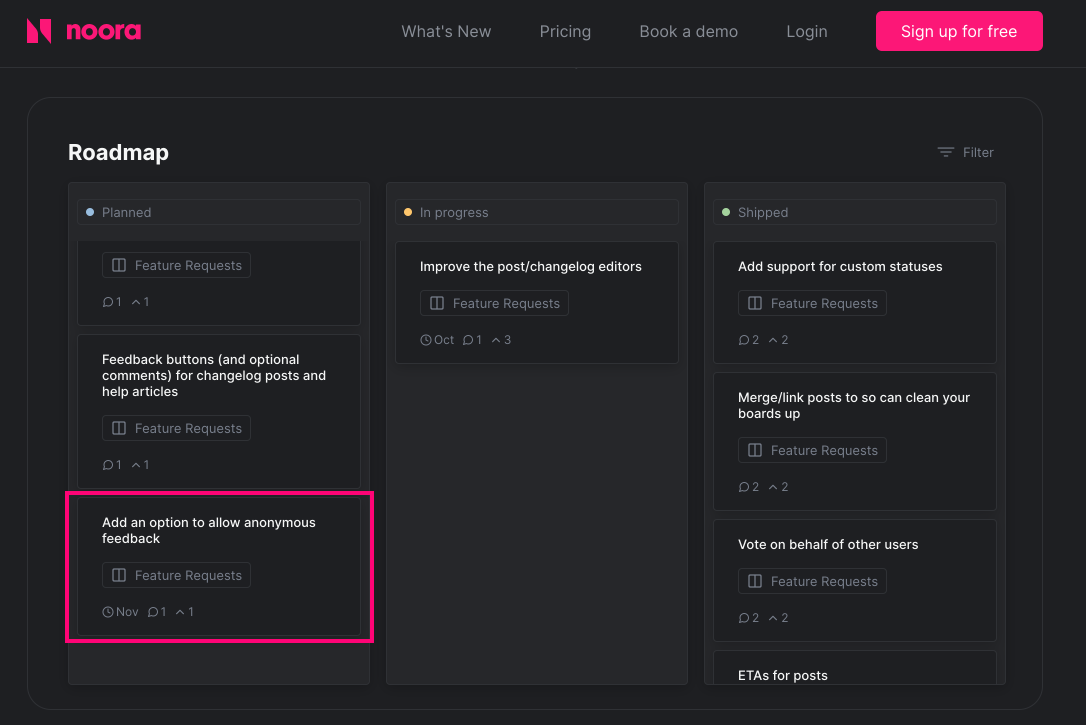Open Add support for custom statuses card
1086x725 pixels.
[855, 303]
